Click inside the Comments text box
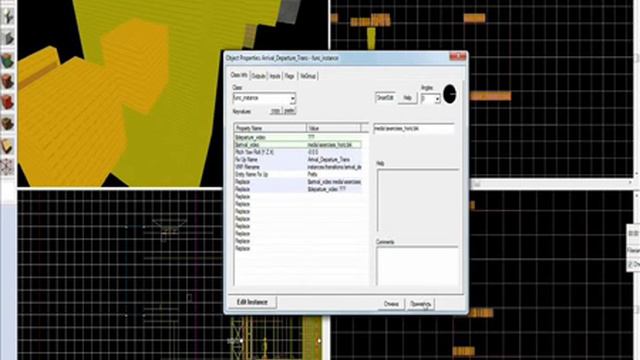This screenshot has width=640, height=360. point(417,266)
